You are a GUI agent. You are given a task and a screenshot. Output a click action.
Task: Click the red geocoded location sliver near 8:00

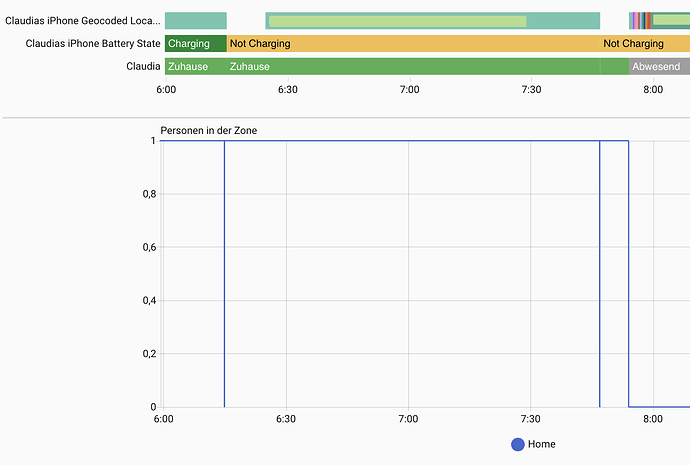click(x=648, y=21)
